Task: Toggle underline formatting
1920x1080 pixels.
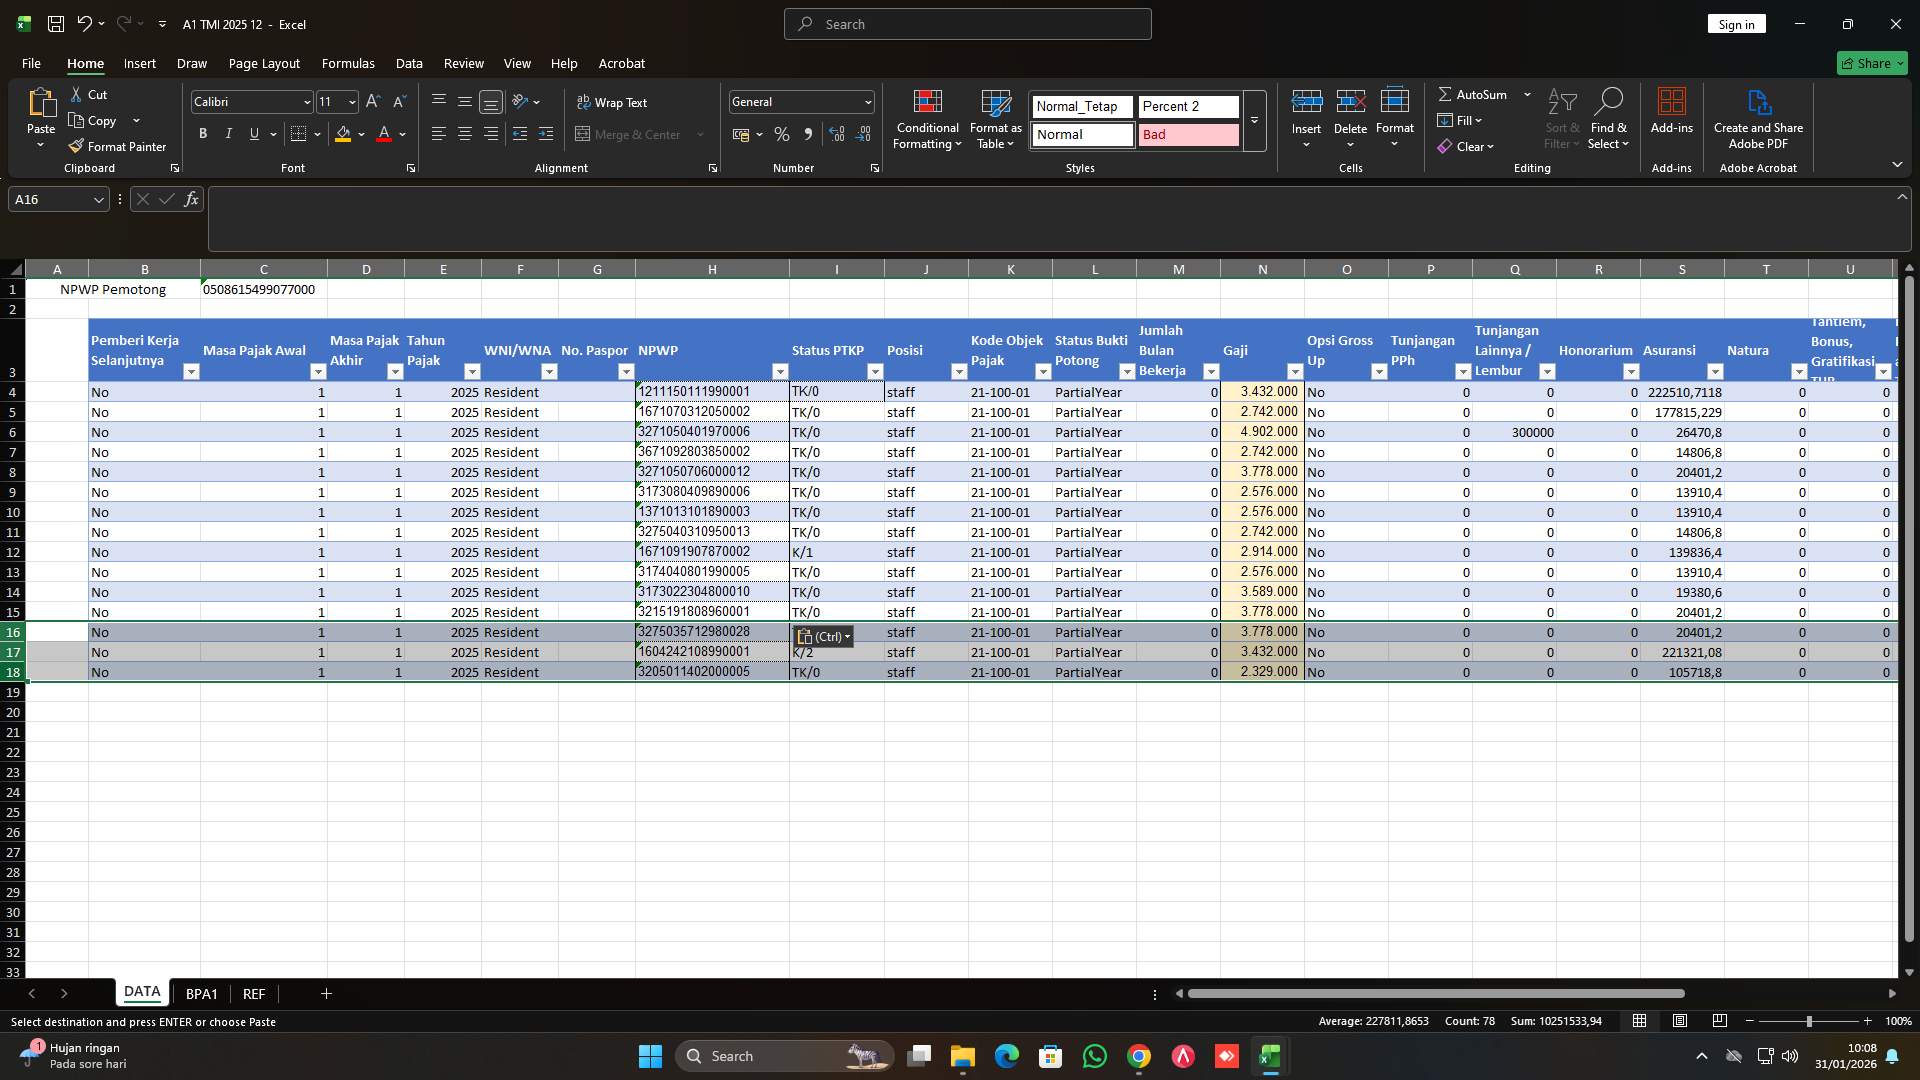Action: pyautogui.click(x=254, y=133)
